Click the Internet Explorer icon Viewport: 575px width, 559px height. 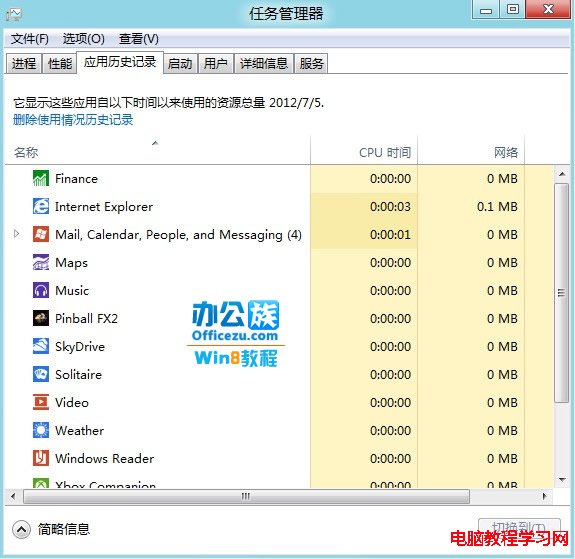click(41, 207)
